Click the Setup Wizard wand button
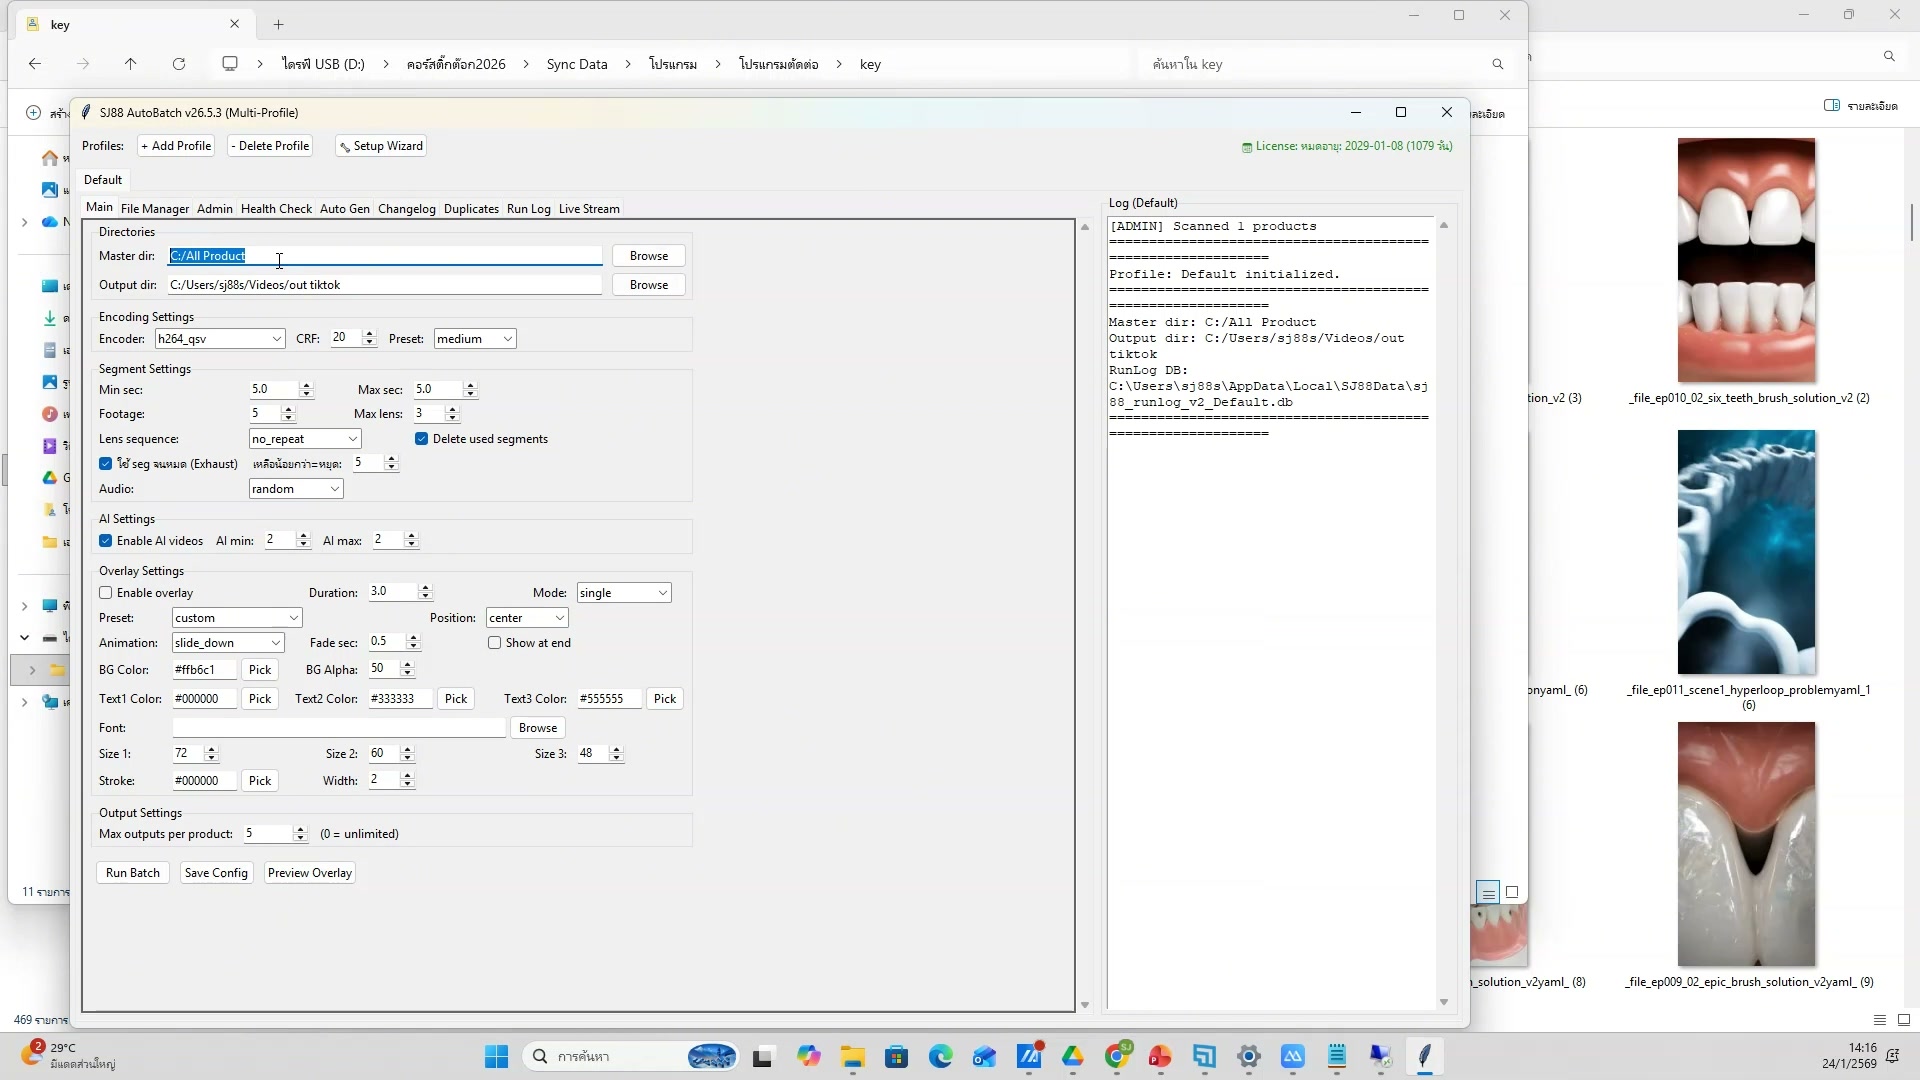 [x=380, y=146]
